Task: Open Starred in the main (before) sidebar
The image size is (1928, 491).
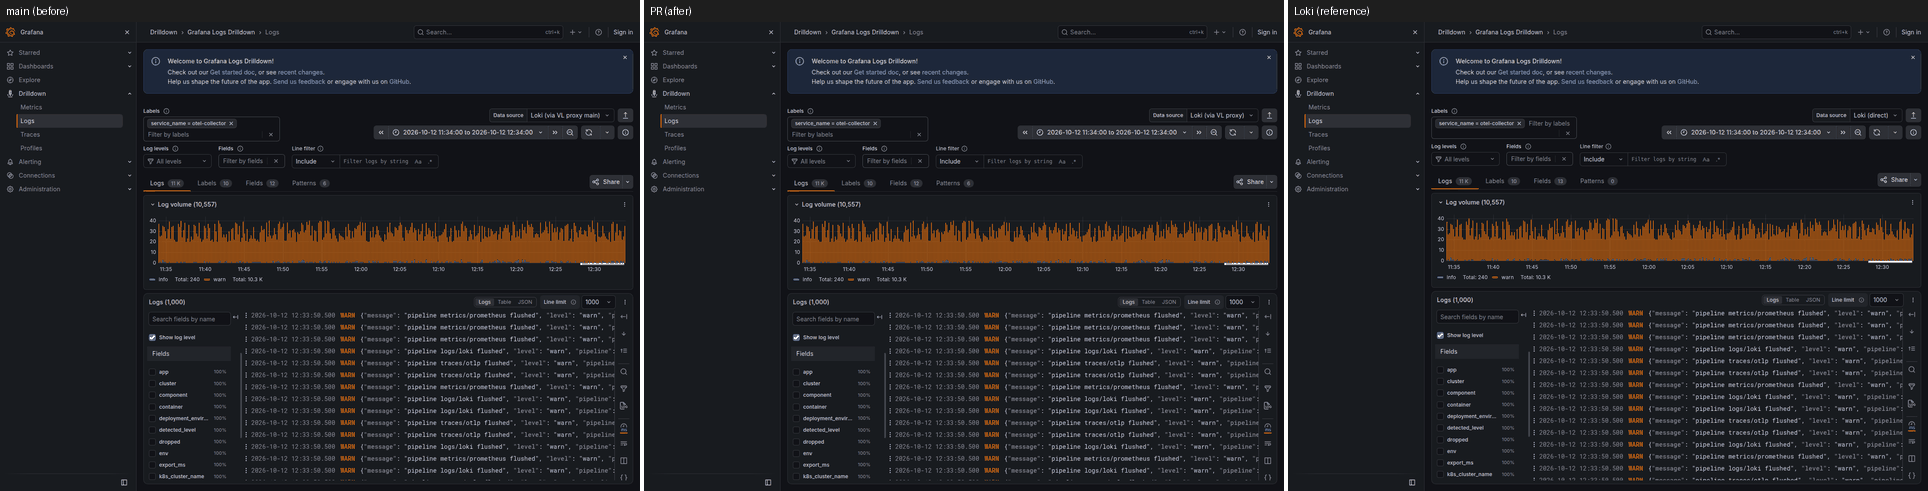Action: [x=29, y=52]
